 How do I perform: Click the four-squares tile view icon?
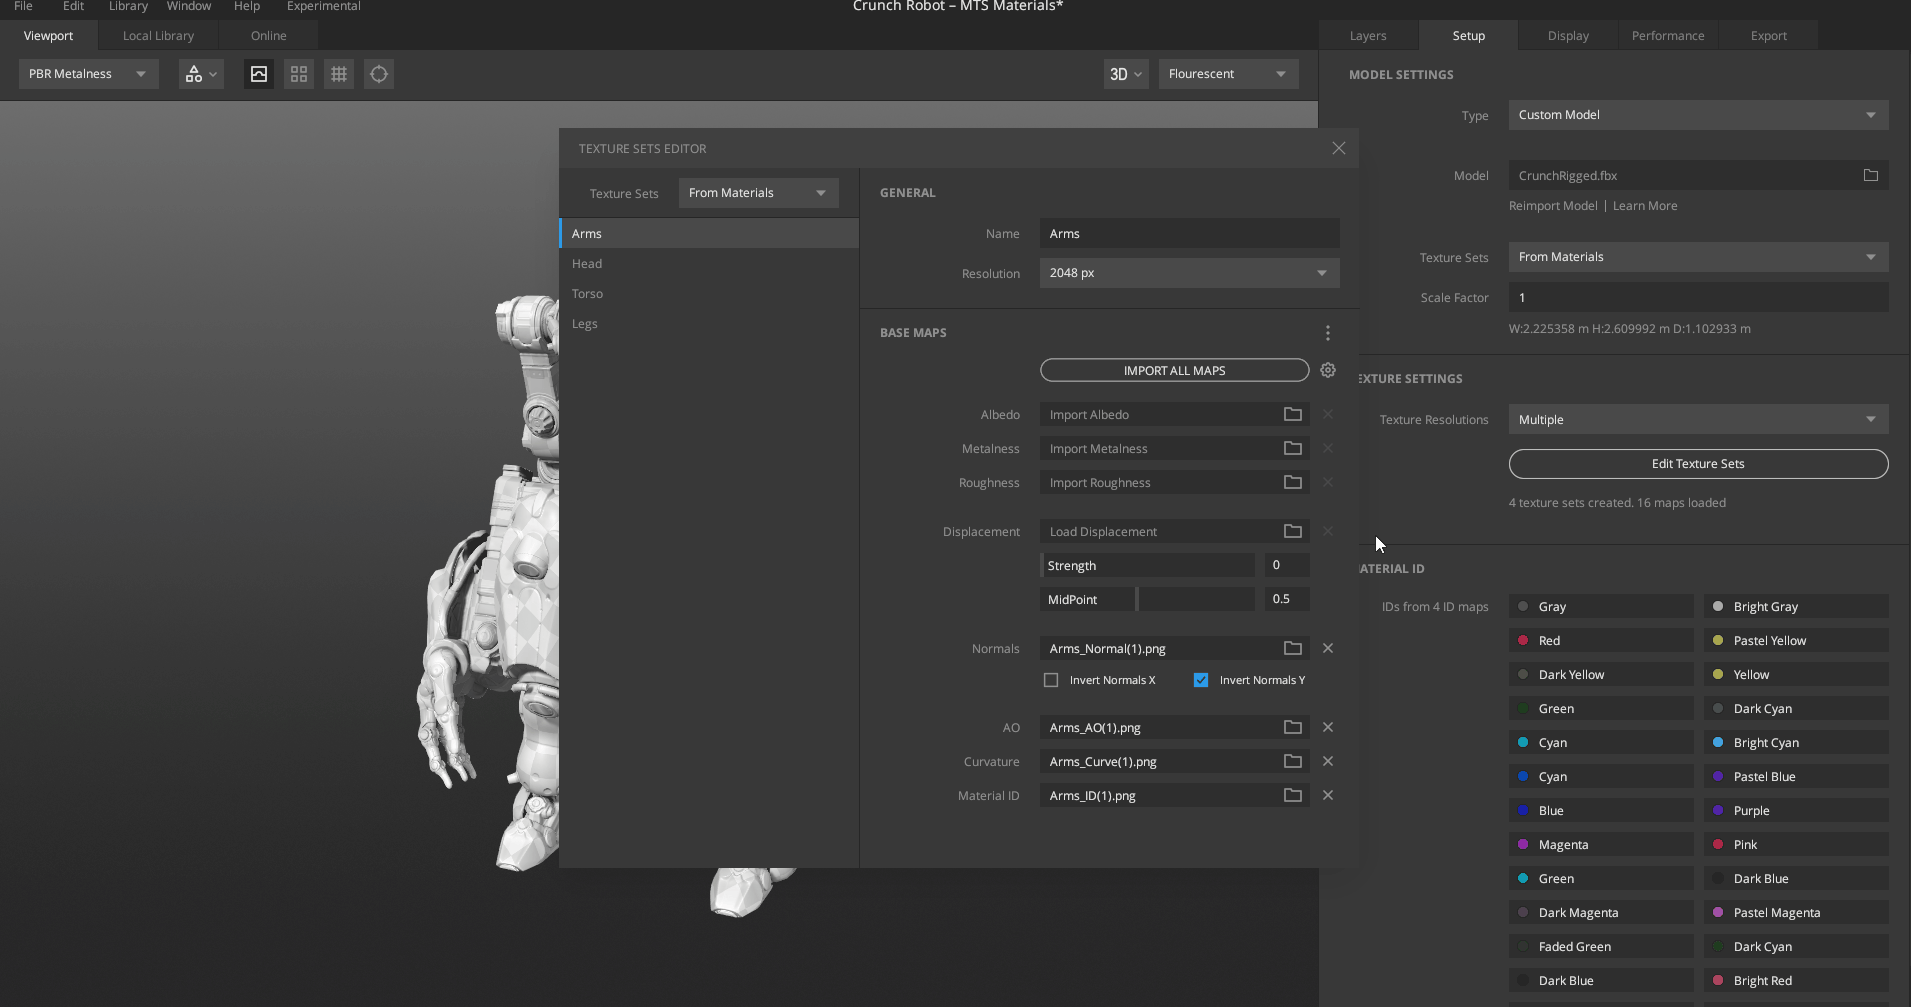coord(299,74)
